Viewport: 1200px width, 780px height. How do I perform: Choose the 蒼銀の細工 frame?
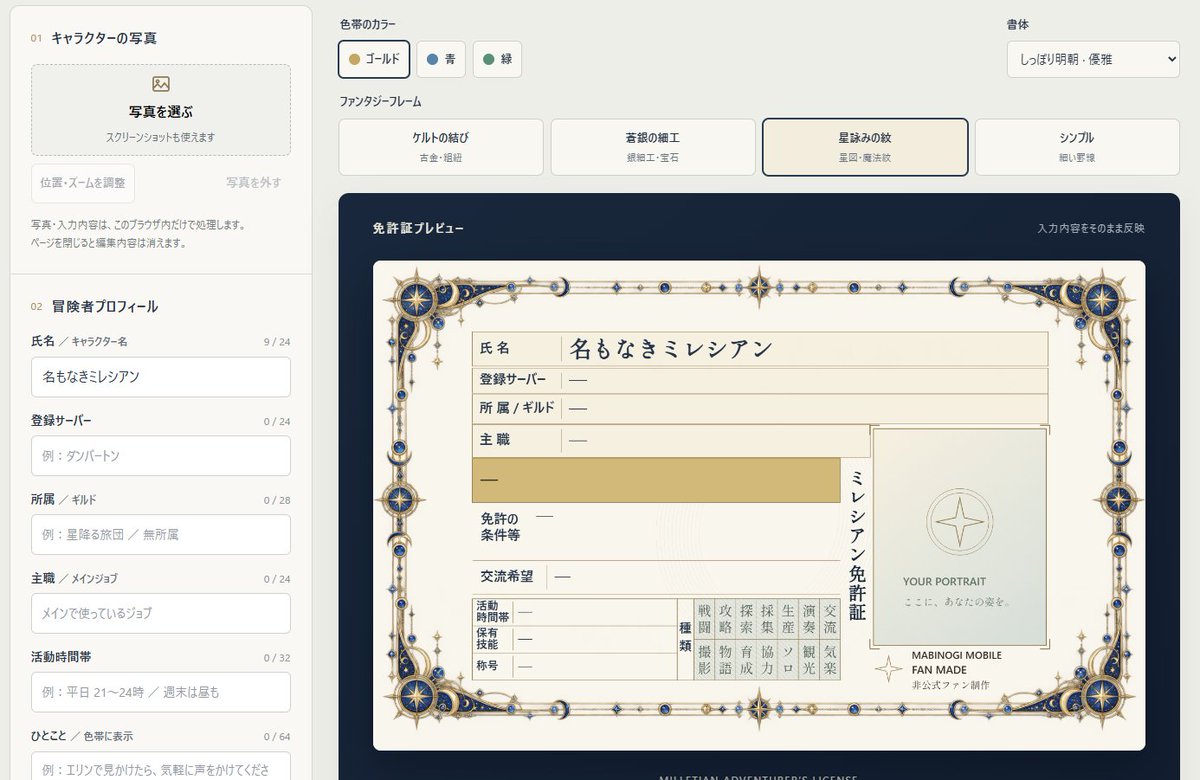[x=653, y=147]
